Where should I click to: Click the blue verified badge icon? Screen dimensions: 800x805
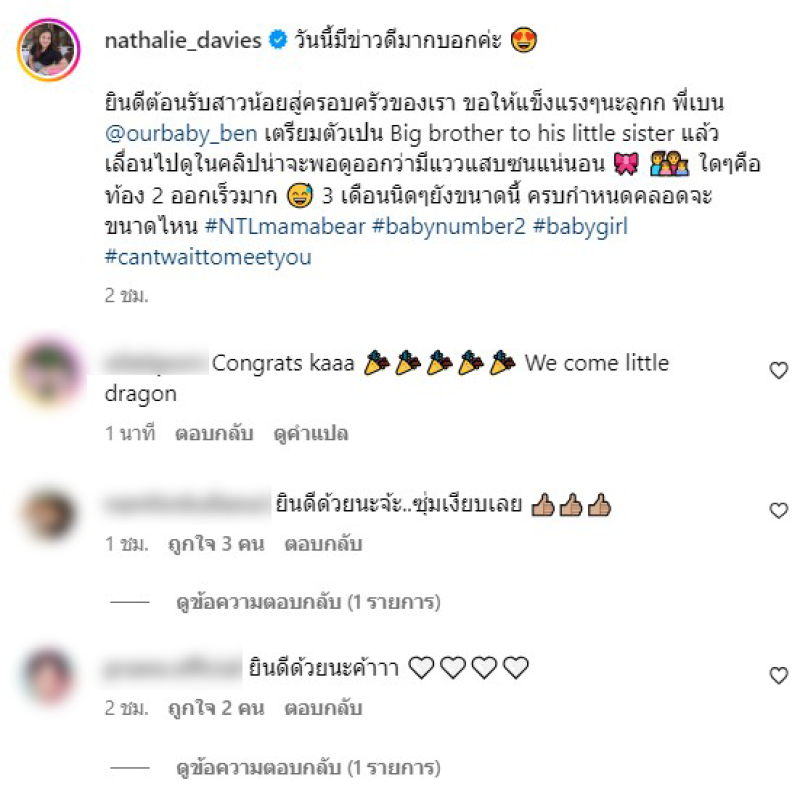(278, 40)
